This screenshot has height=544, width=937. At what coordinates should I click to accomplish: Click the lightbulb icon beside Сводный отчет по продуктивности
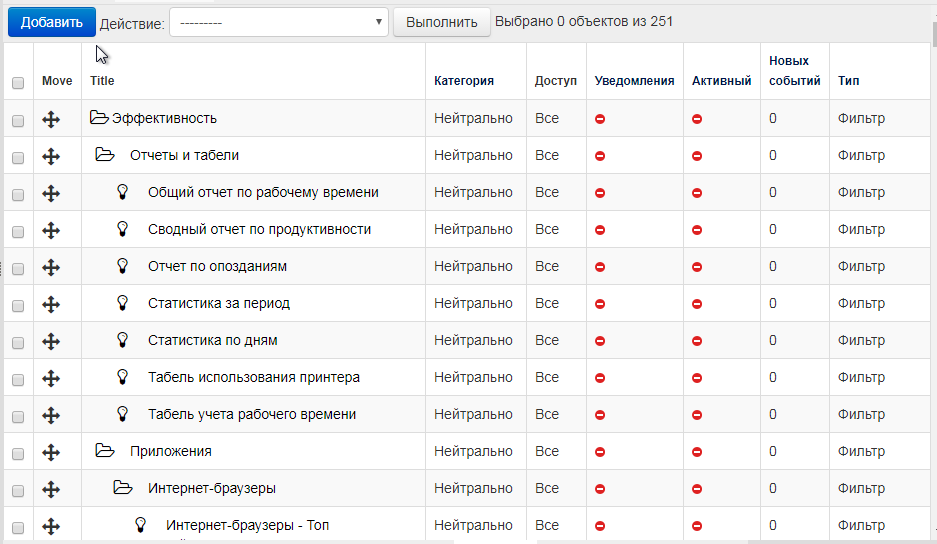tap(123, 229)
